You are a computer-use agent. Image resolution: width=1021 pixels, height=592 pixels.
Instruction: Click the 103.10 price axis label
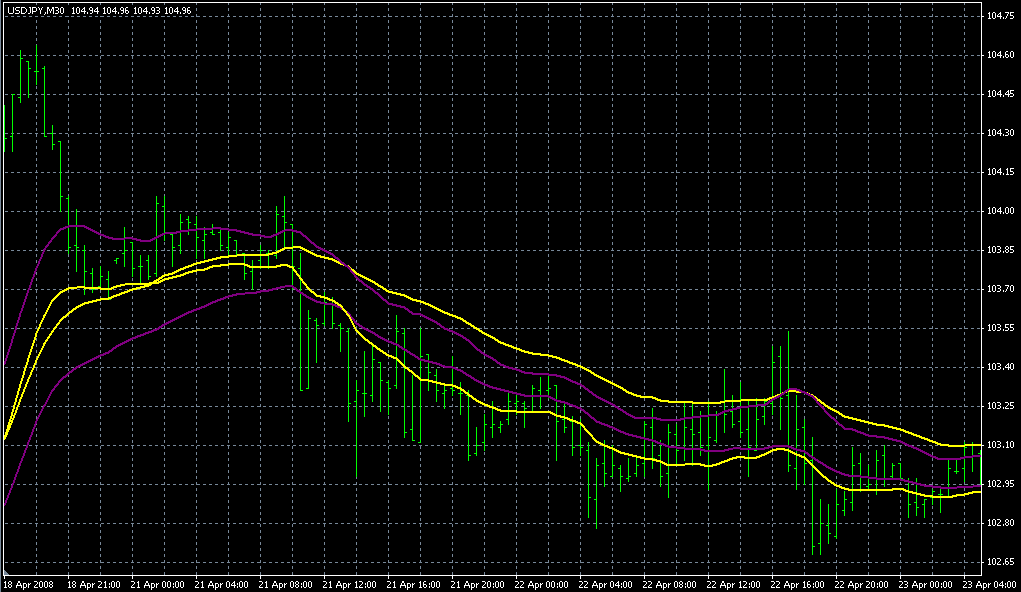(1000, 445)
